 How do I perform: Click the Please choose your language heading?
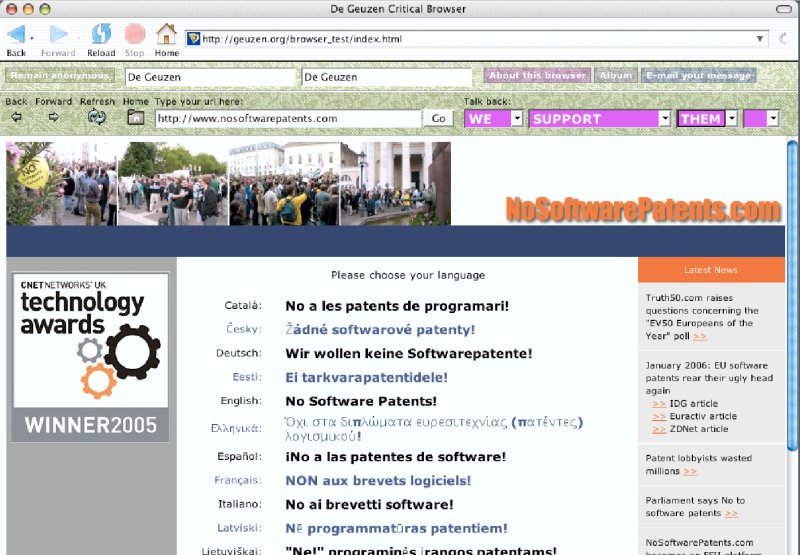click(408, 275)
